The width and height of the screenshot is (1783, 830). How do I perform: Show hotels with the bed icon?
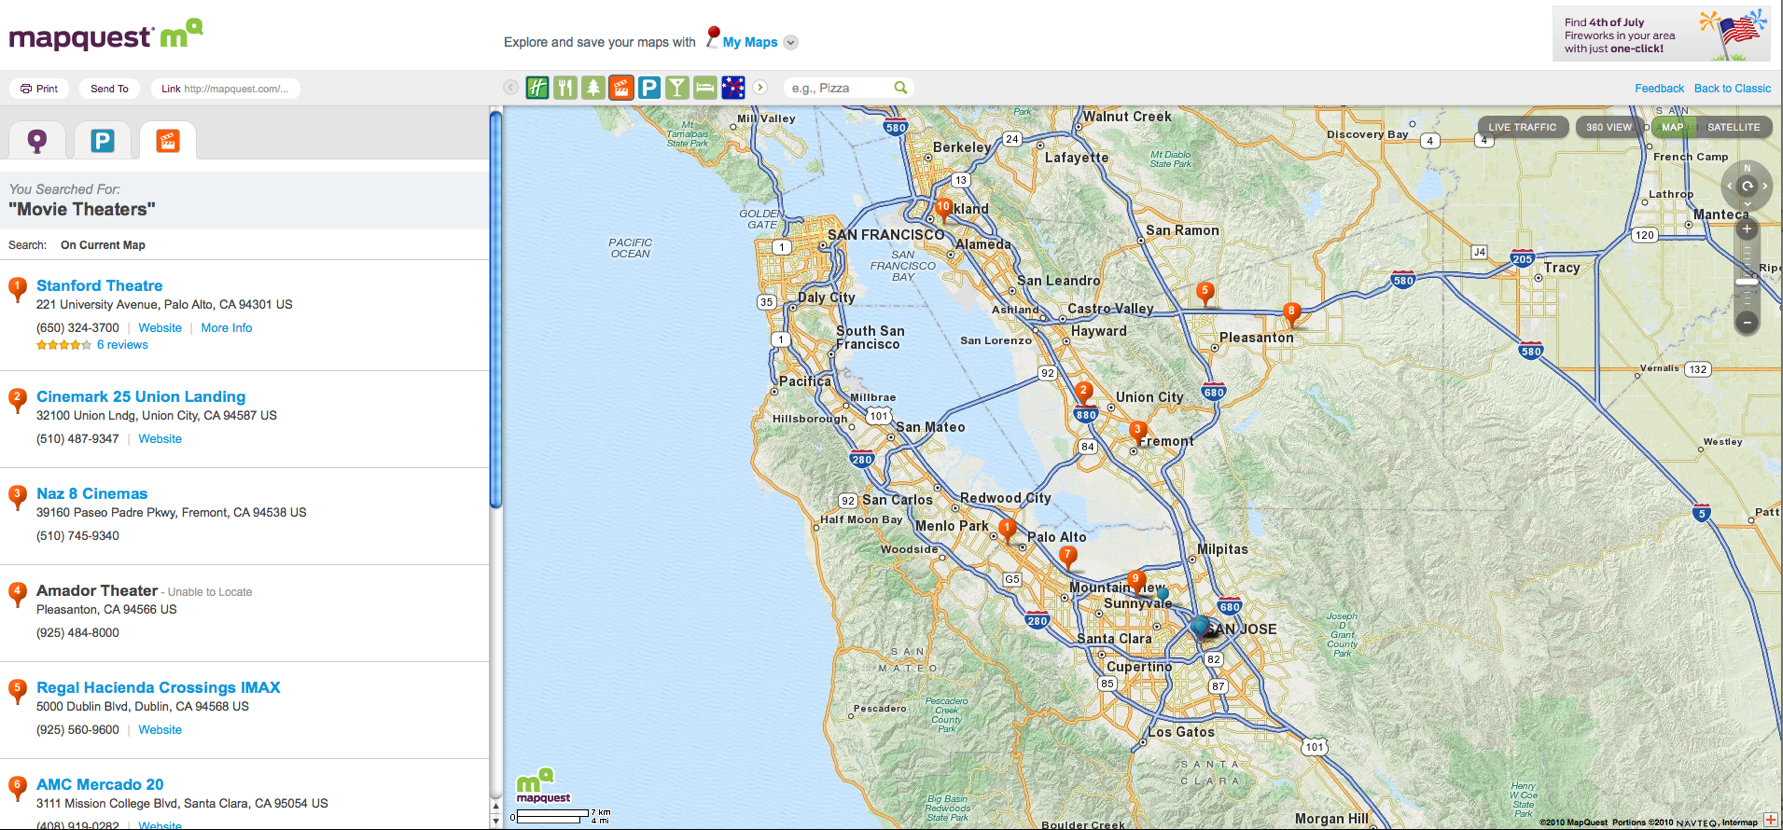click(705, 88)
